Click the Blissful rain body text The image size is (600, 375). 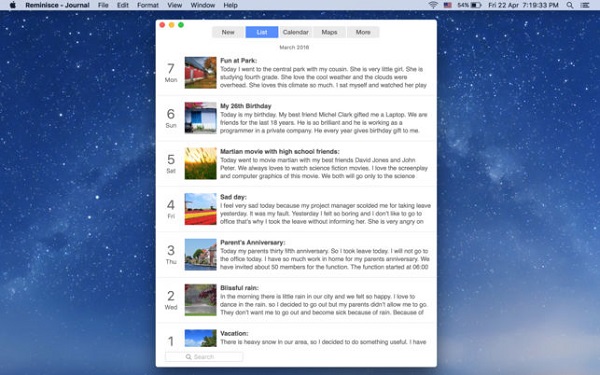(324, 305)
